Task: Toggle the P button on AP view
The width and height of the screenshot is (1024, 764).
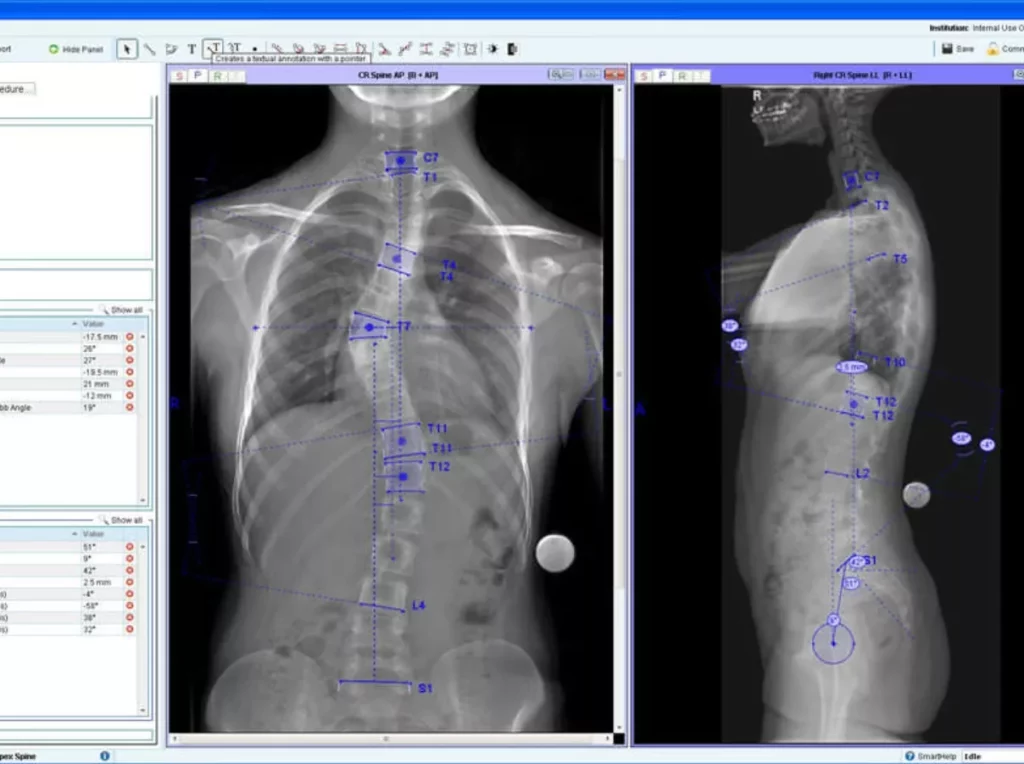Action: pos(197,75)
